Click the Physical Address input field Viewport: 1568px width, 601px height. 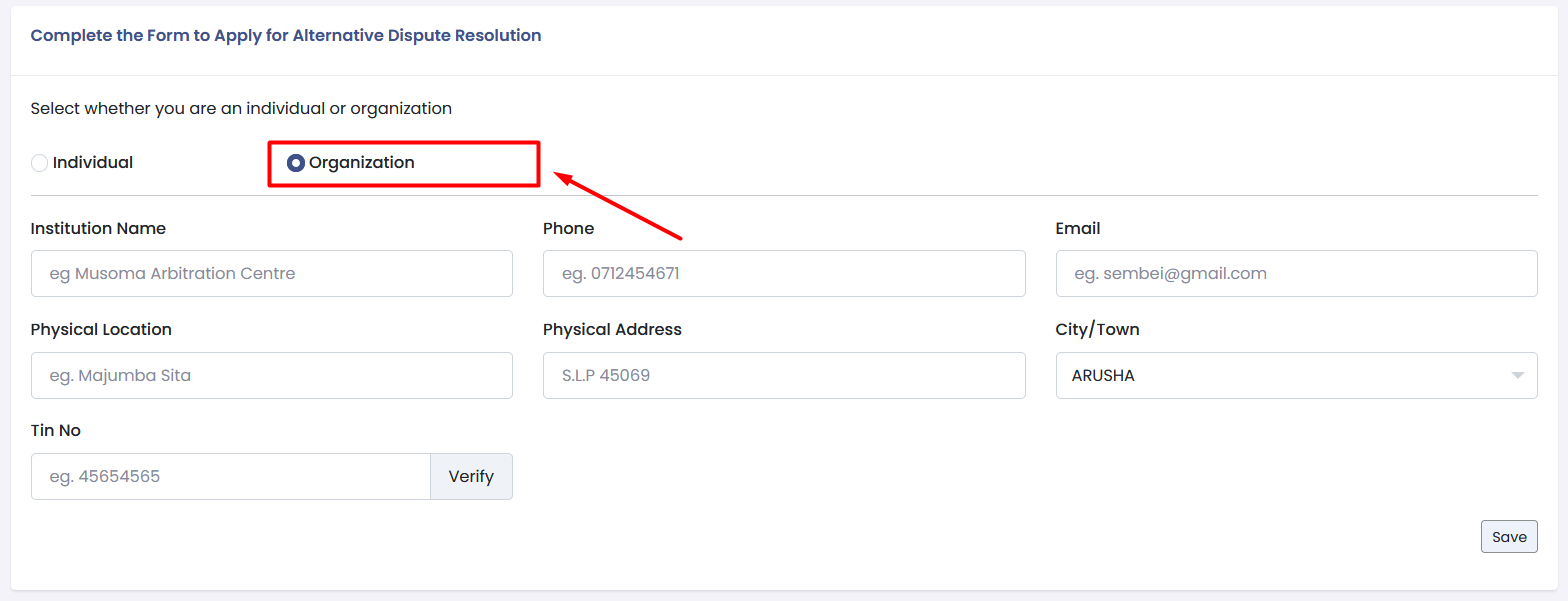pyautogui.click(x=783, y=375)
